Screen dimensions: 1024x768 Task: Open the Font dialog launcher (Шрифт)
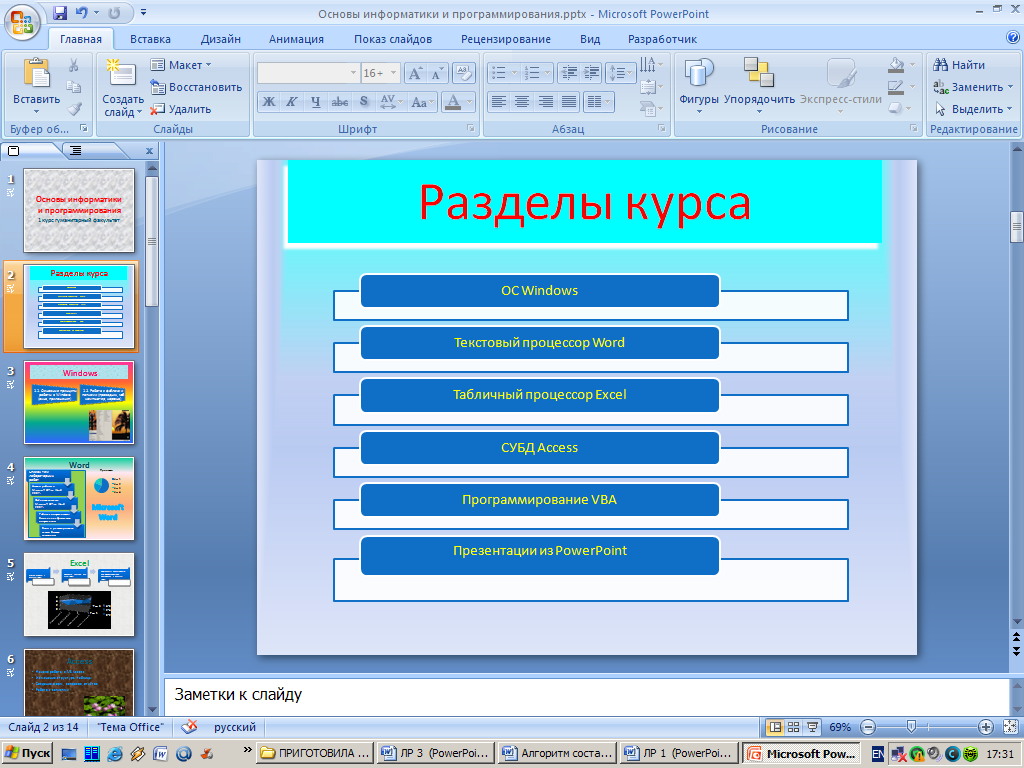pos(471,129)
